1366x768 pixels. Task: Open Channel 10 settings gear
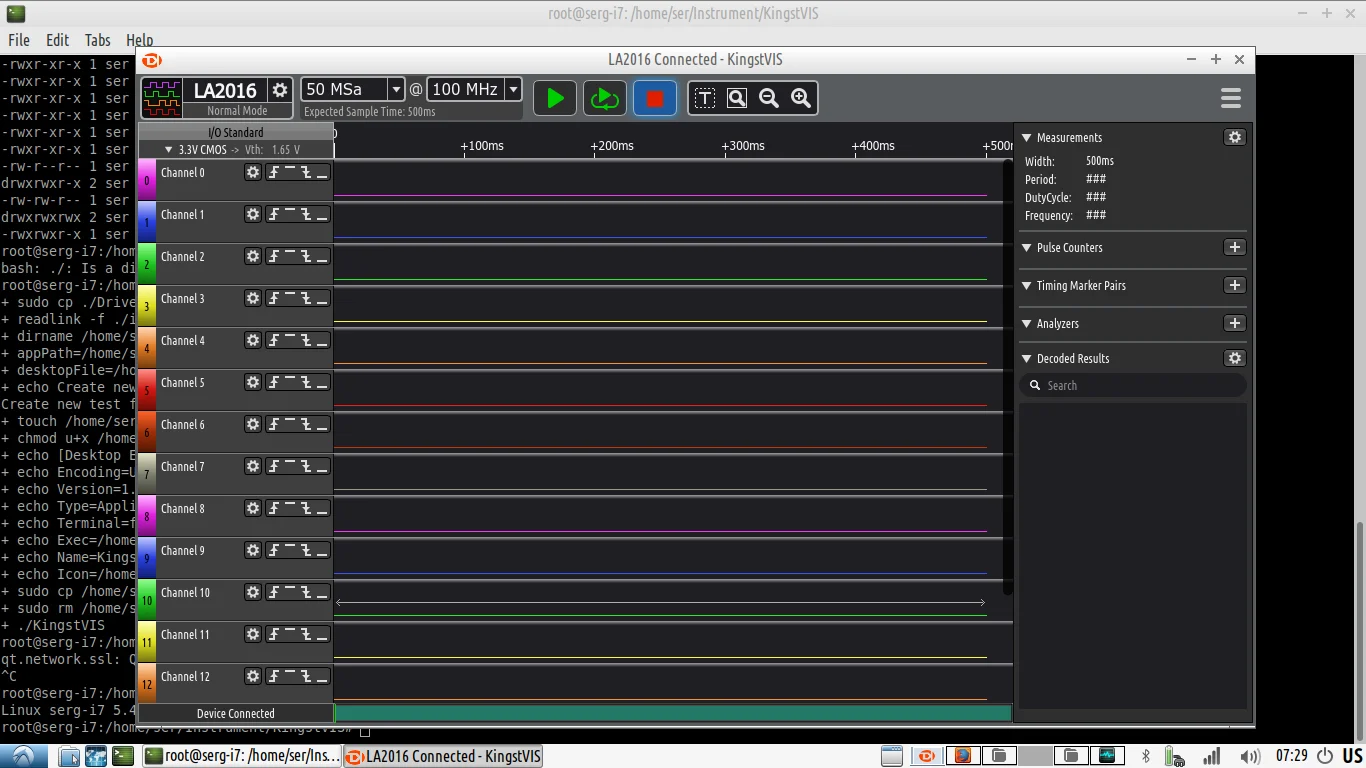click(253, 592)
